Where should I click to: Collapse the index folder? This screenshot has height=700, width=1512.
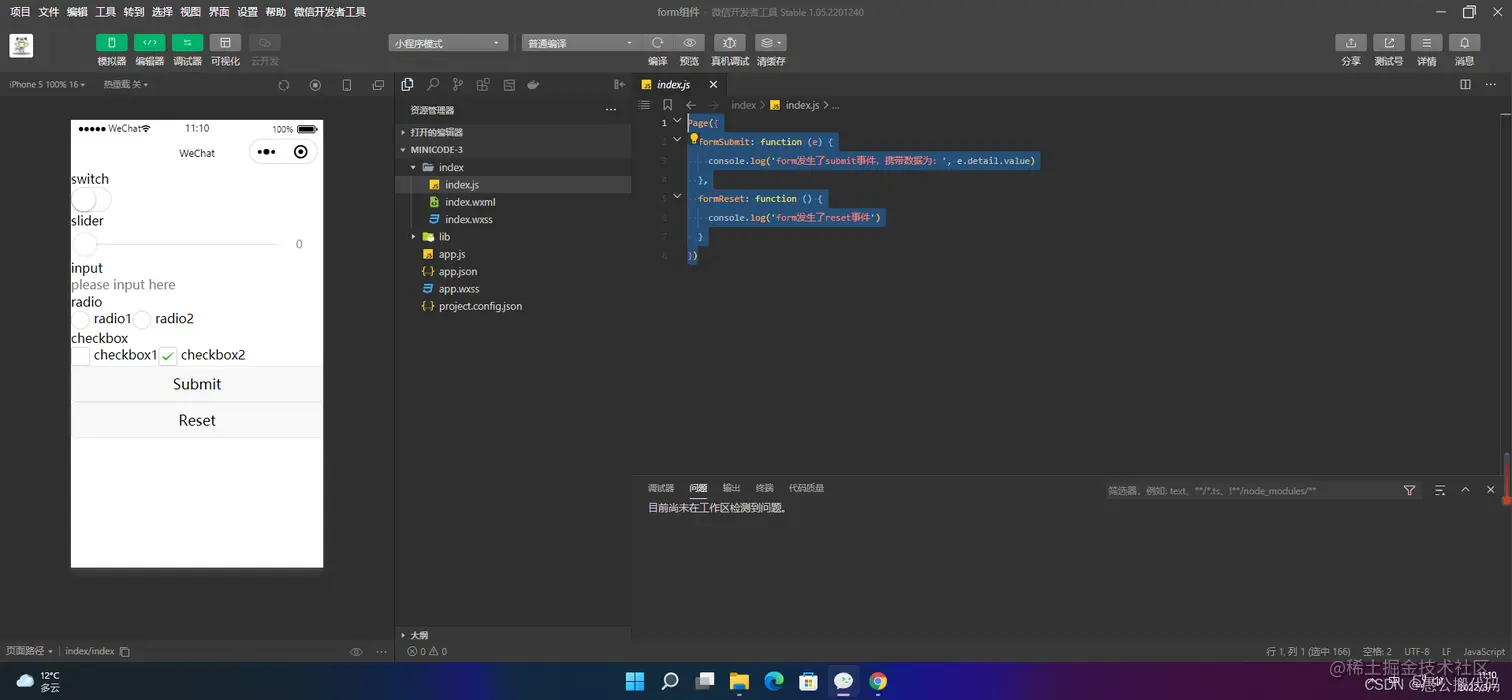coord(513,167)
